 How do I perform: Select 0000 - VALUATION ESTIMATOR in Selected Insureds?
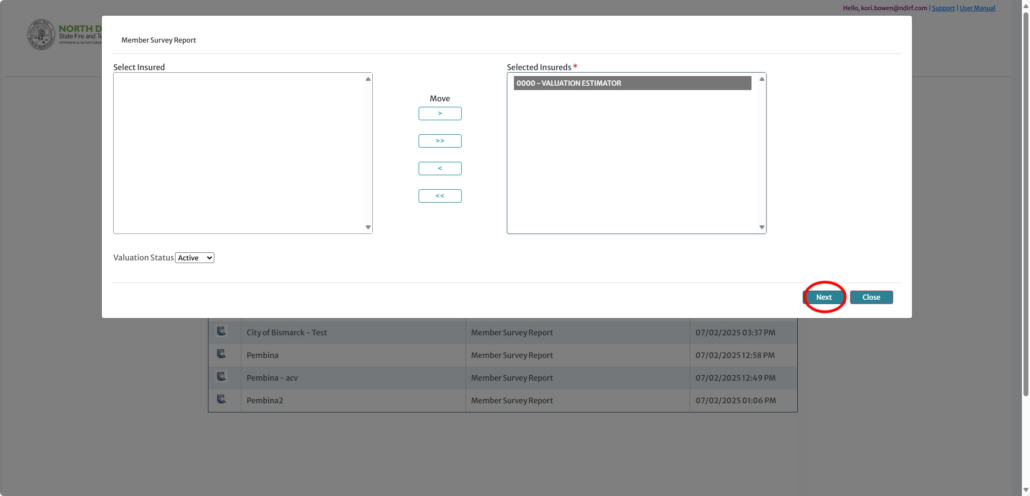(x=632, y=84)
